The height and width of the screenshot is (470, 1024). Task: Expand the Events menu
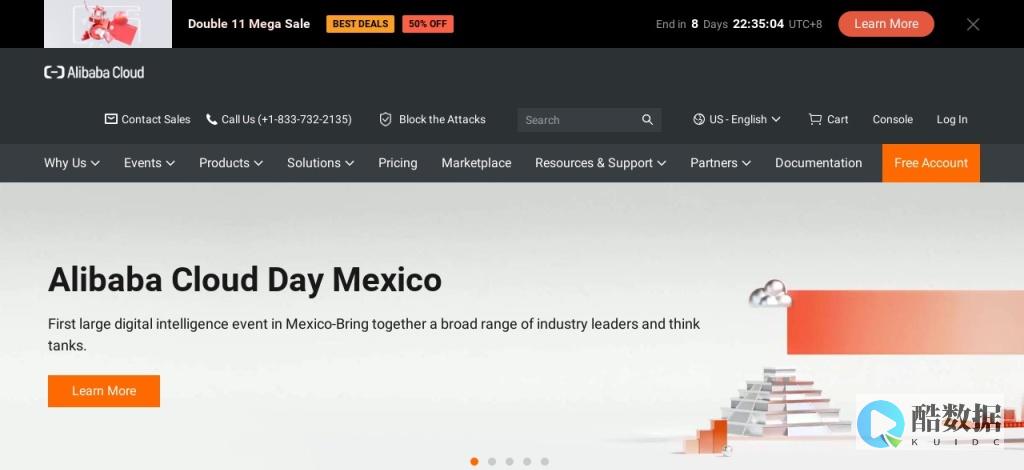coord(150,163)
